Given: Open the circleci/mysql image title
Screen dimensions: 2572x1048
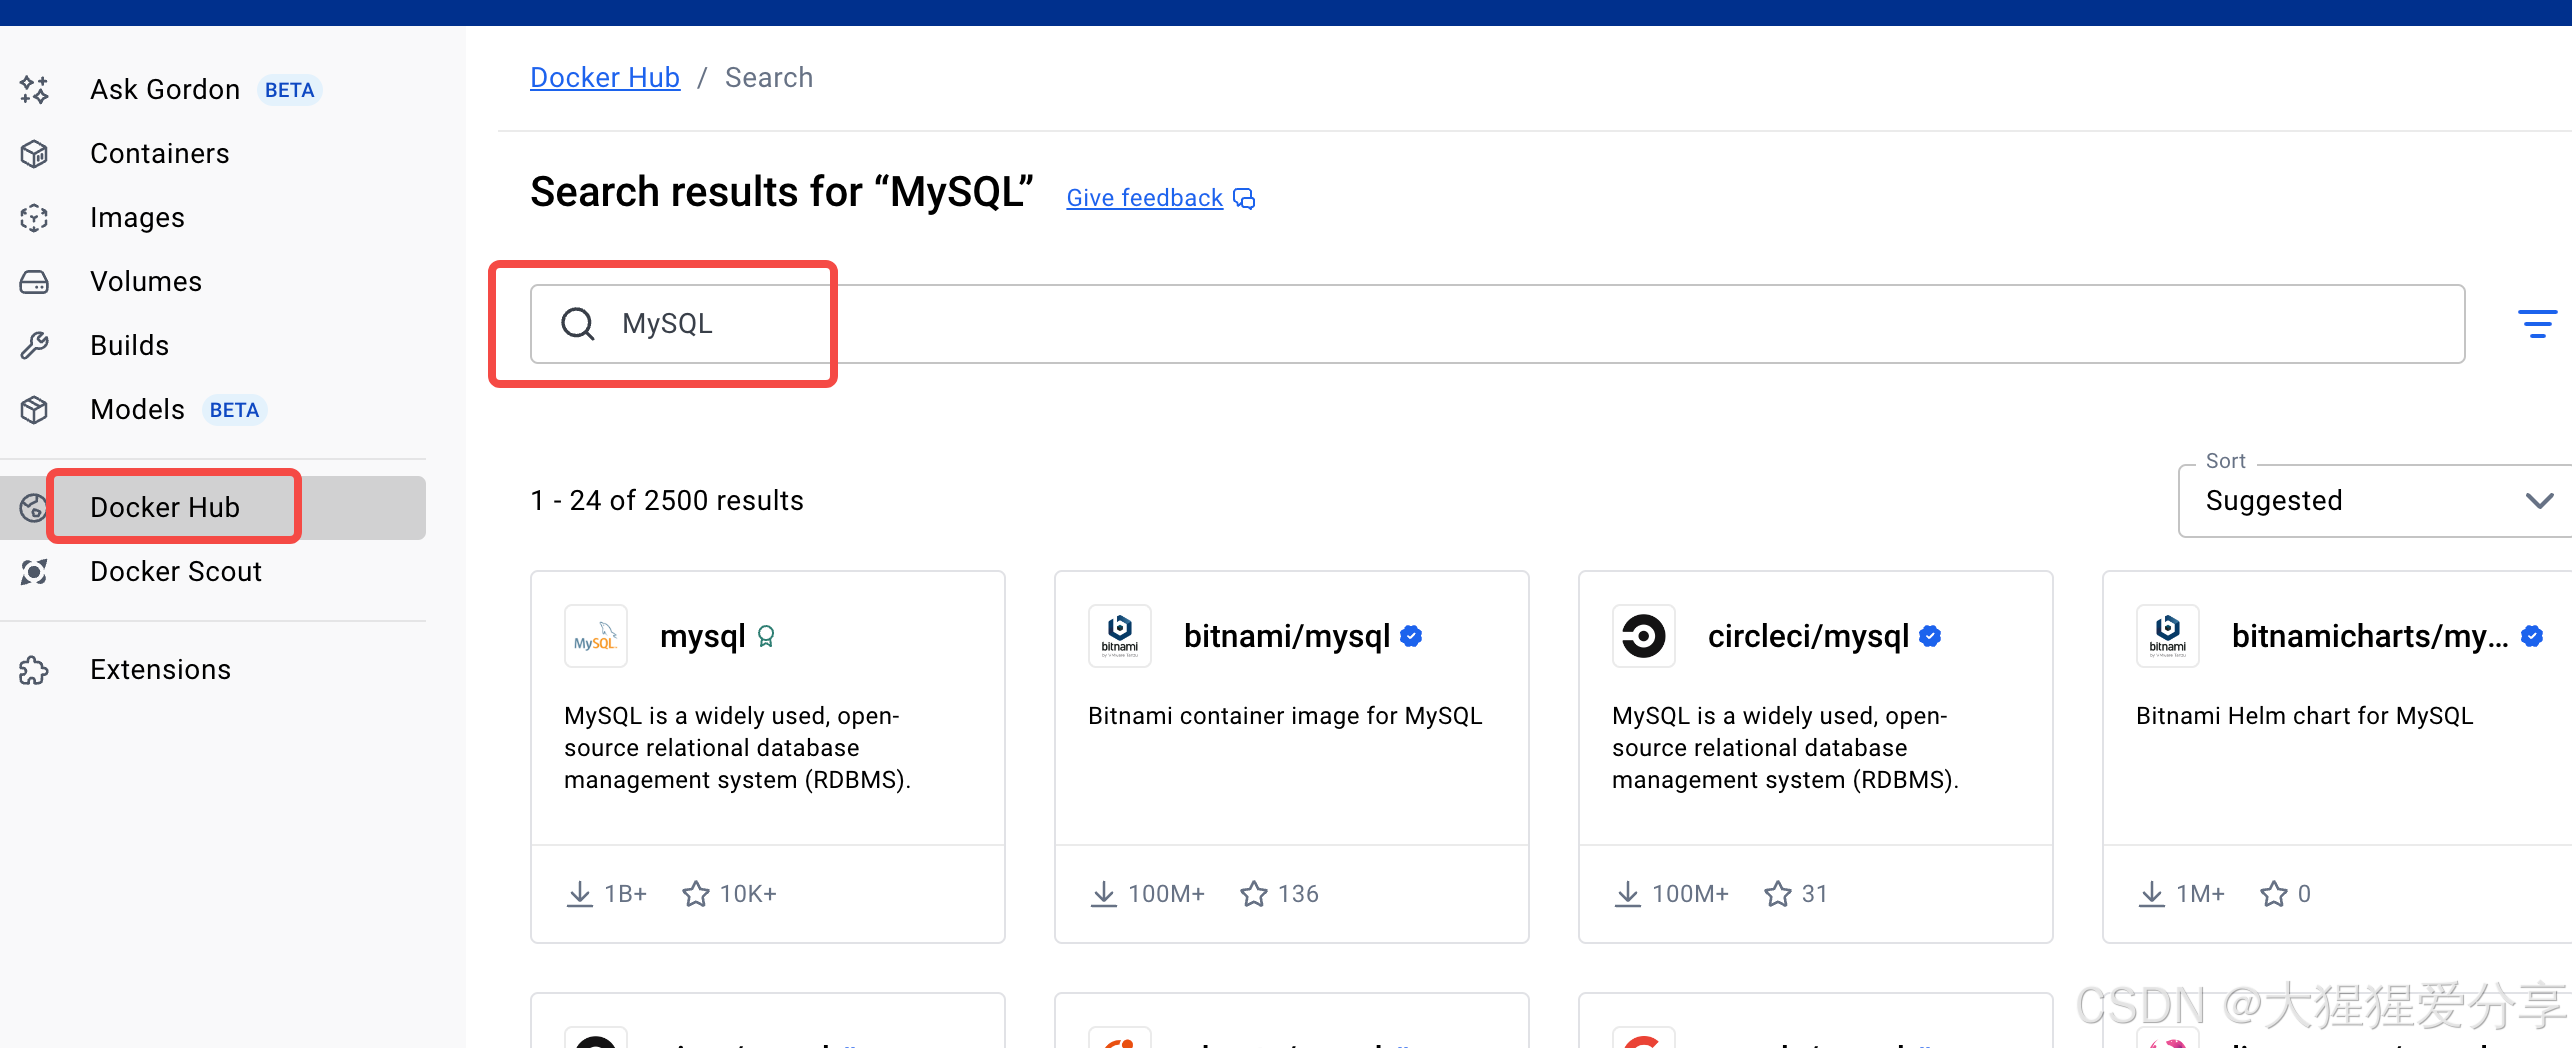Looking at the screenshot, I should (x=1809, y=636).
